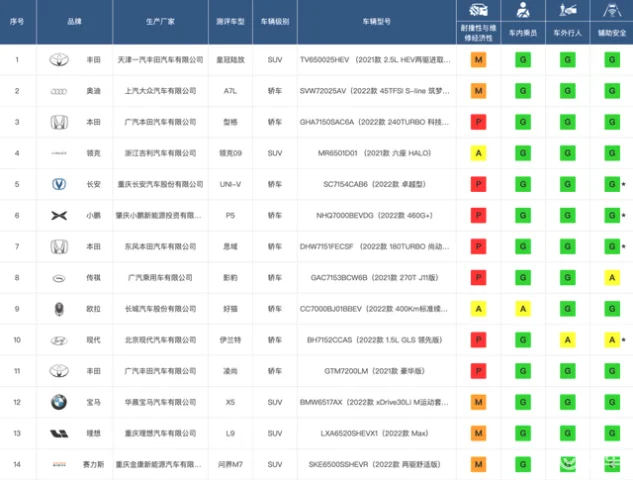Click the driver-assist icon above 辅助安全
Image resolution: width=633 pixels, height=480 pixels.
coord(612,10)
